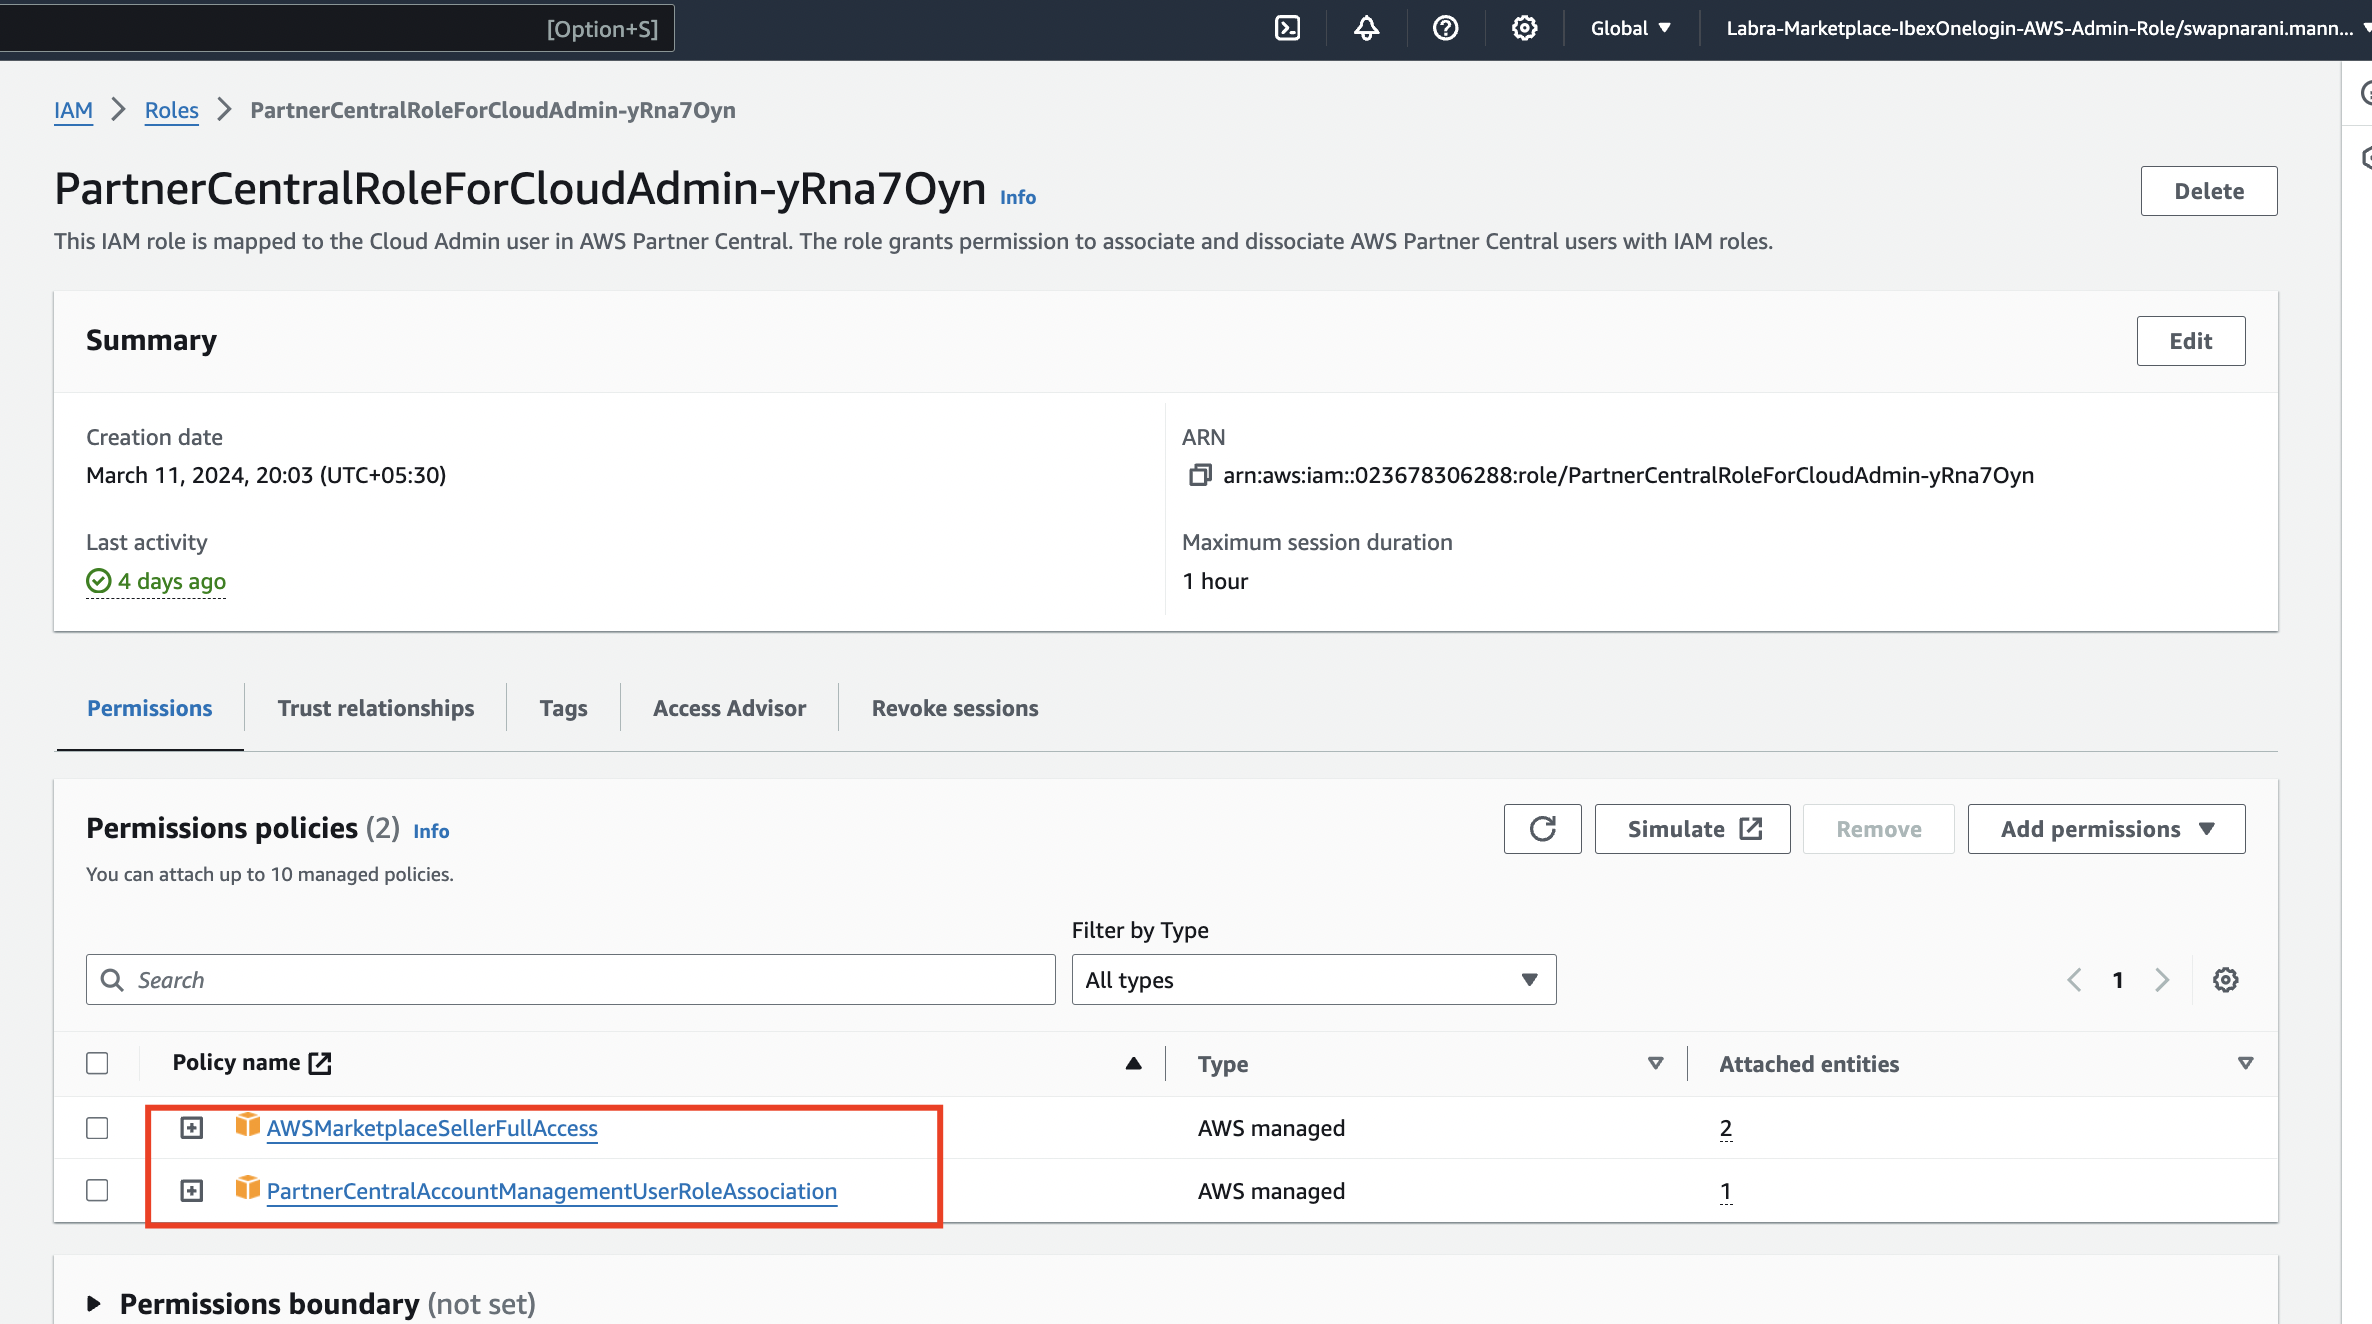Viewport: 2372px width, 1324px height.
Task: Open the Add permissions dropdown
Action: pyautogui.click(x=2106, y=829)
